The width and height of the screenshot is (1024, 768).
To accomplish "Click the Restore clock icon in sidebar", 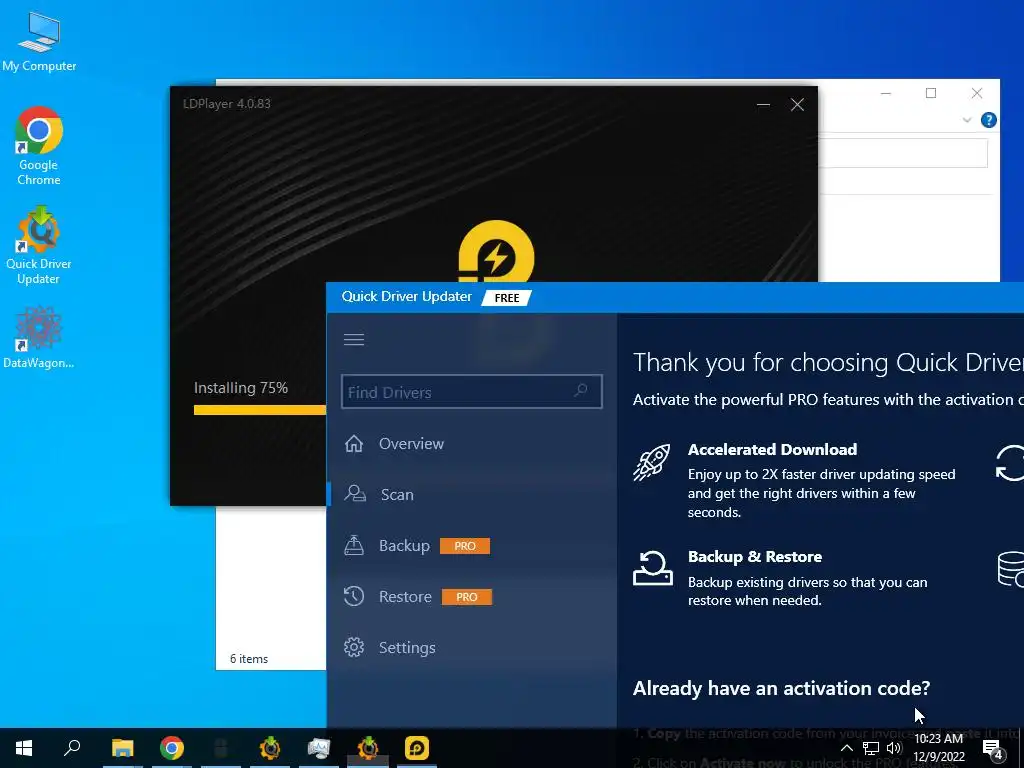I will (x=354, y=596).
